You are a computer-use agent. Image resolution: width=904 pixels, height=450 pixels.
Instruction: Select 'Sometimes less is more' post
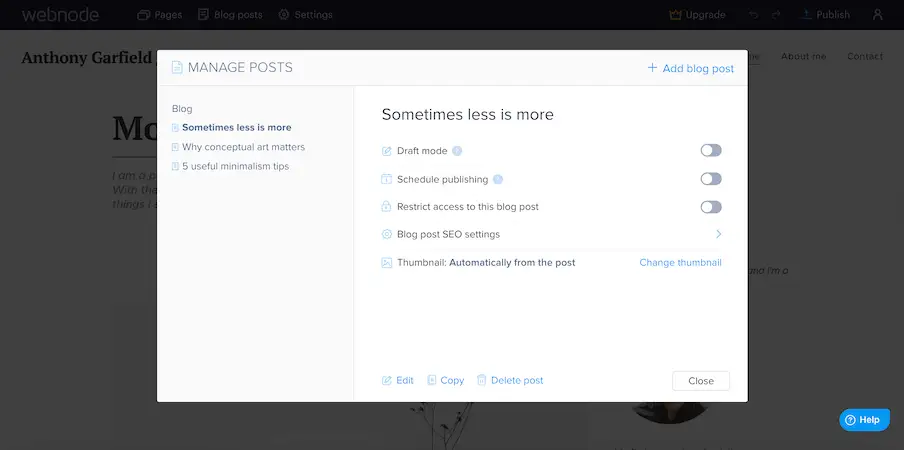tap(236, 128)
